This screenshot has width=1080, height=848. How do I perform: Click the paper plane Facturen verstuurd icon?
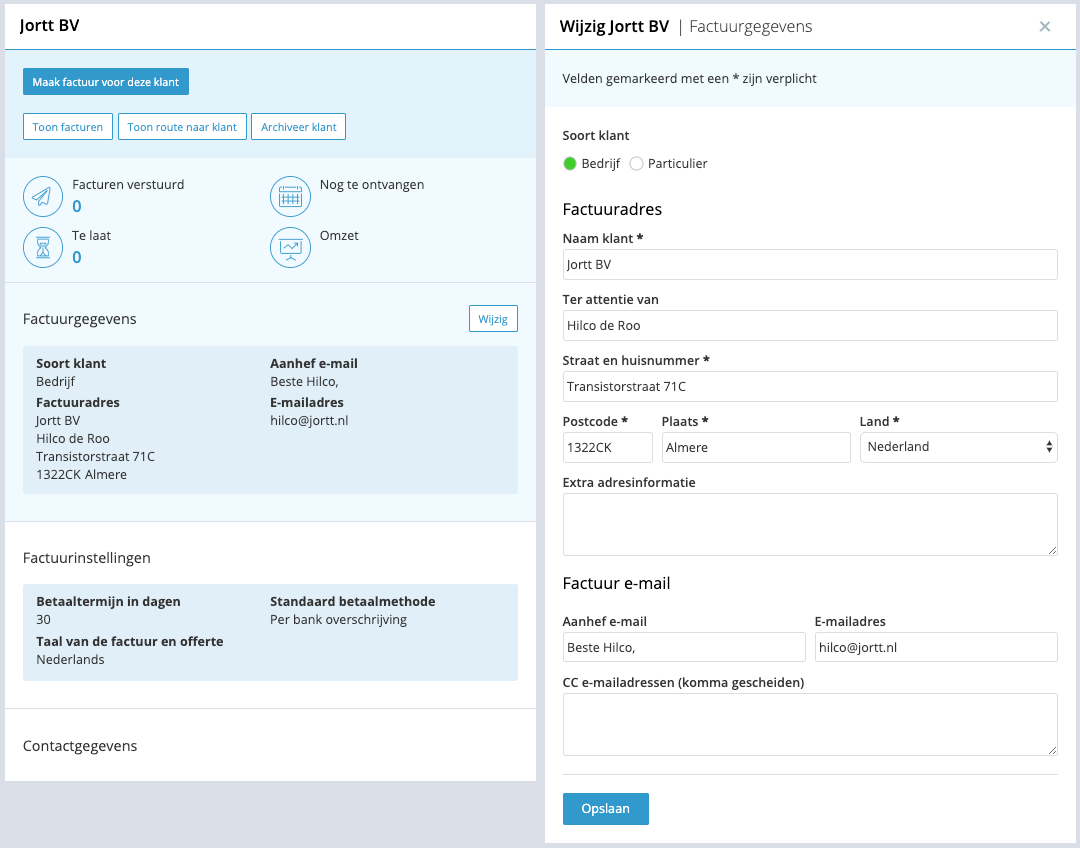(x=43, y=196)
